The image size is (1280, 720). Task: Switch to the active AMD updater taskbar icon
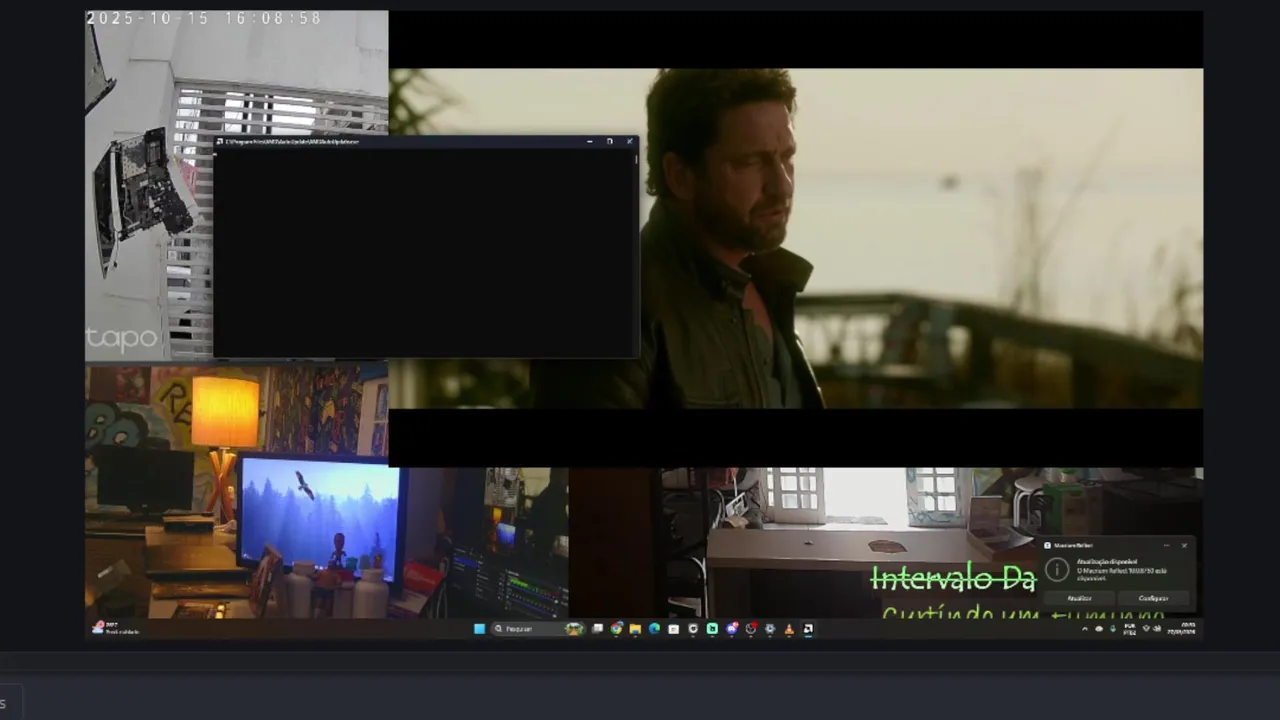(x=807, y=629)
